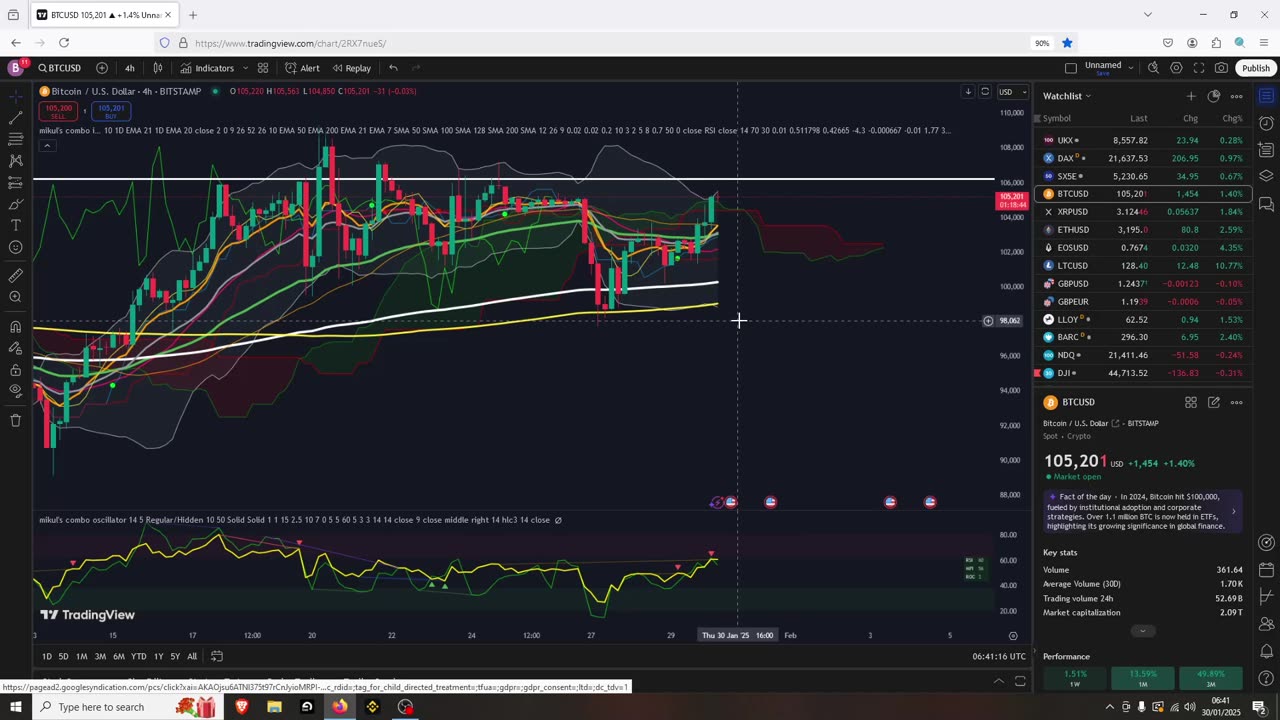Image resolution: width=1280 pixels, height=720 pixels.
Task: Open the BTCUSD symbol search
Action: coord(60,68)
